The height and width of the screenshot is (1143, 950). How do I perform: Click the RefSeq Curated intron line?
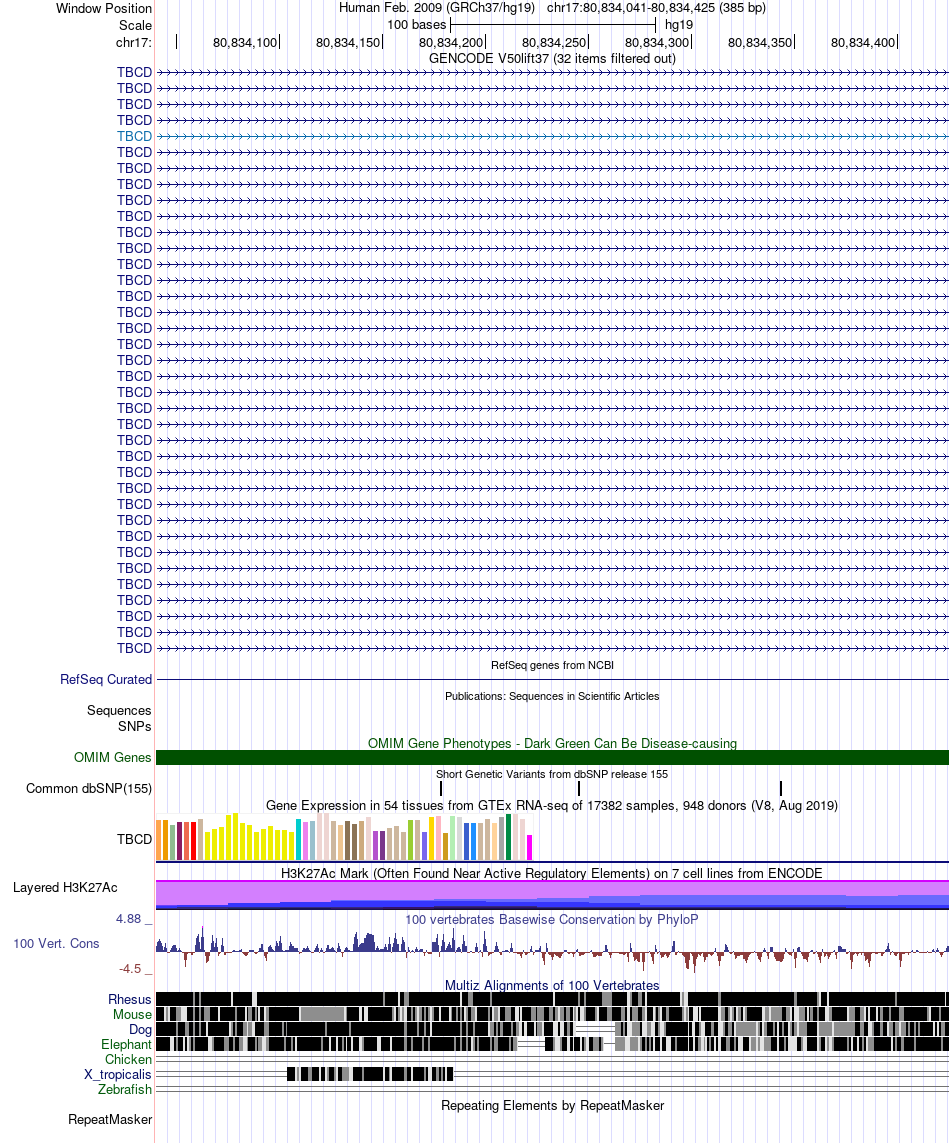coord(553,679)
